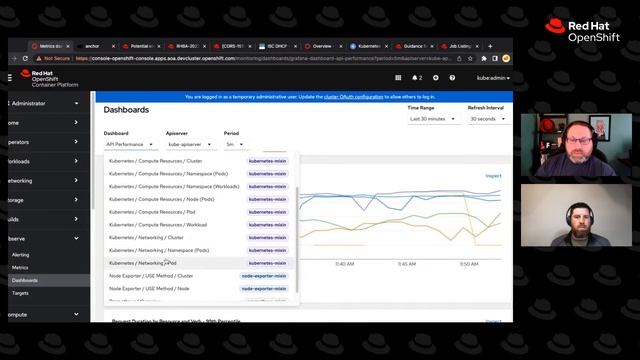The width and height of the screenshot is (640, 360).
Task: Reload the page with browser refresh icon
Action: pos(25,58)
